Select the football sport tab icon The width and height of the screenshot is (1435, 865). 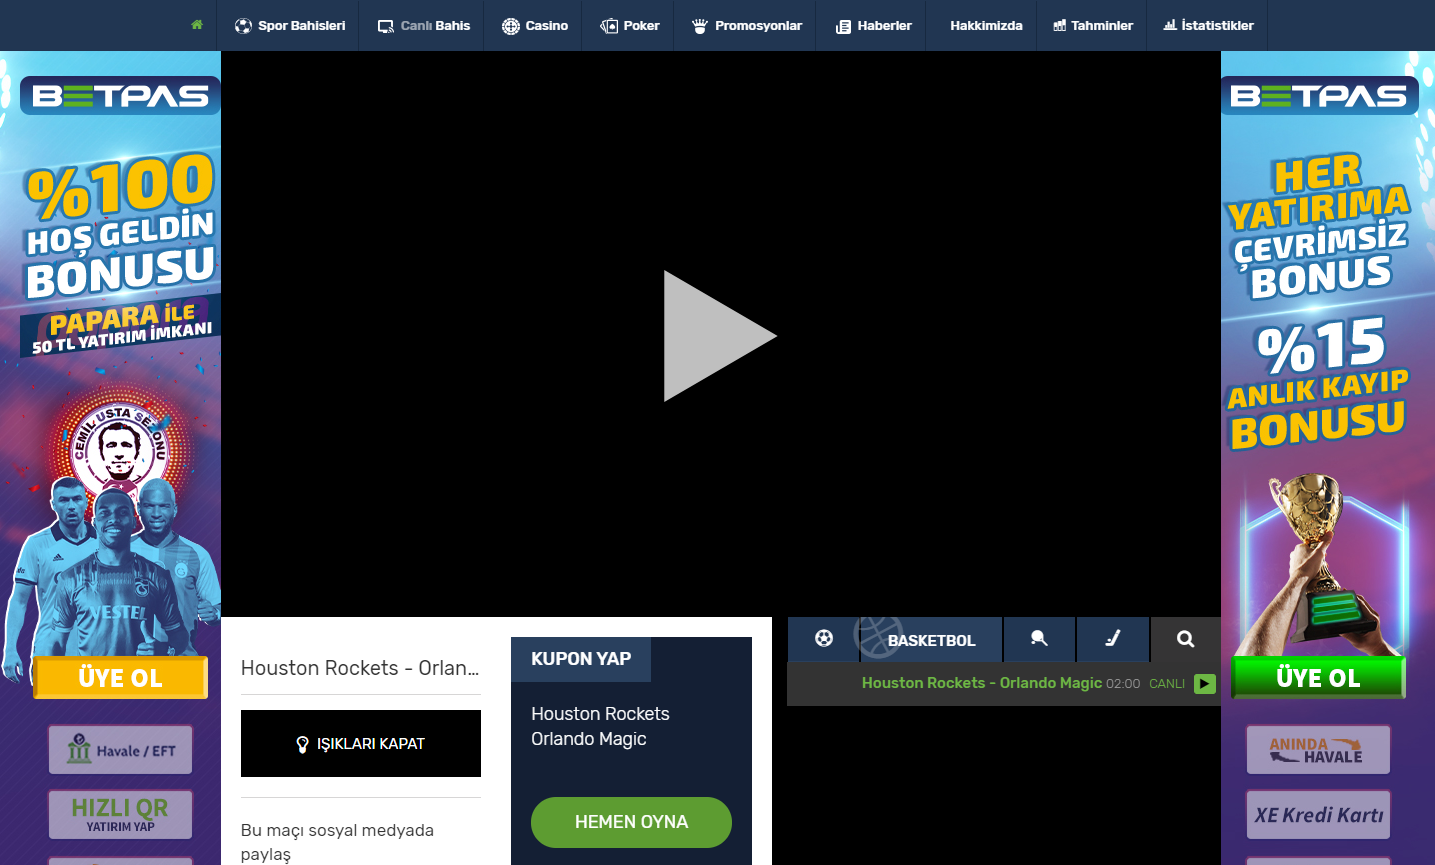[824, 638]
